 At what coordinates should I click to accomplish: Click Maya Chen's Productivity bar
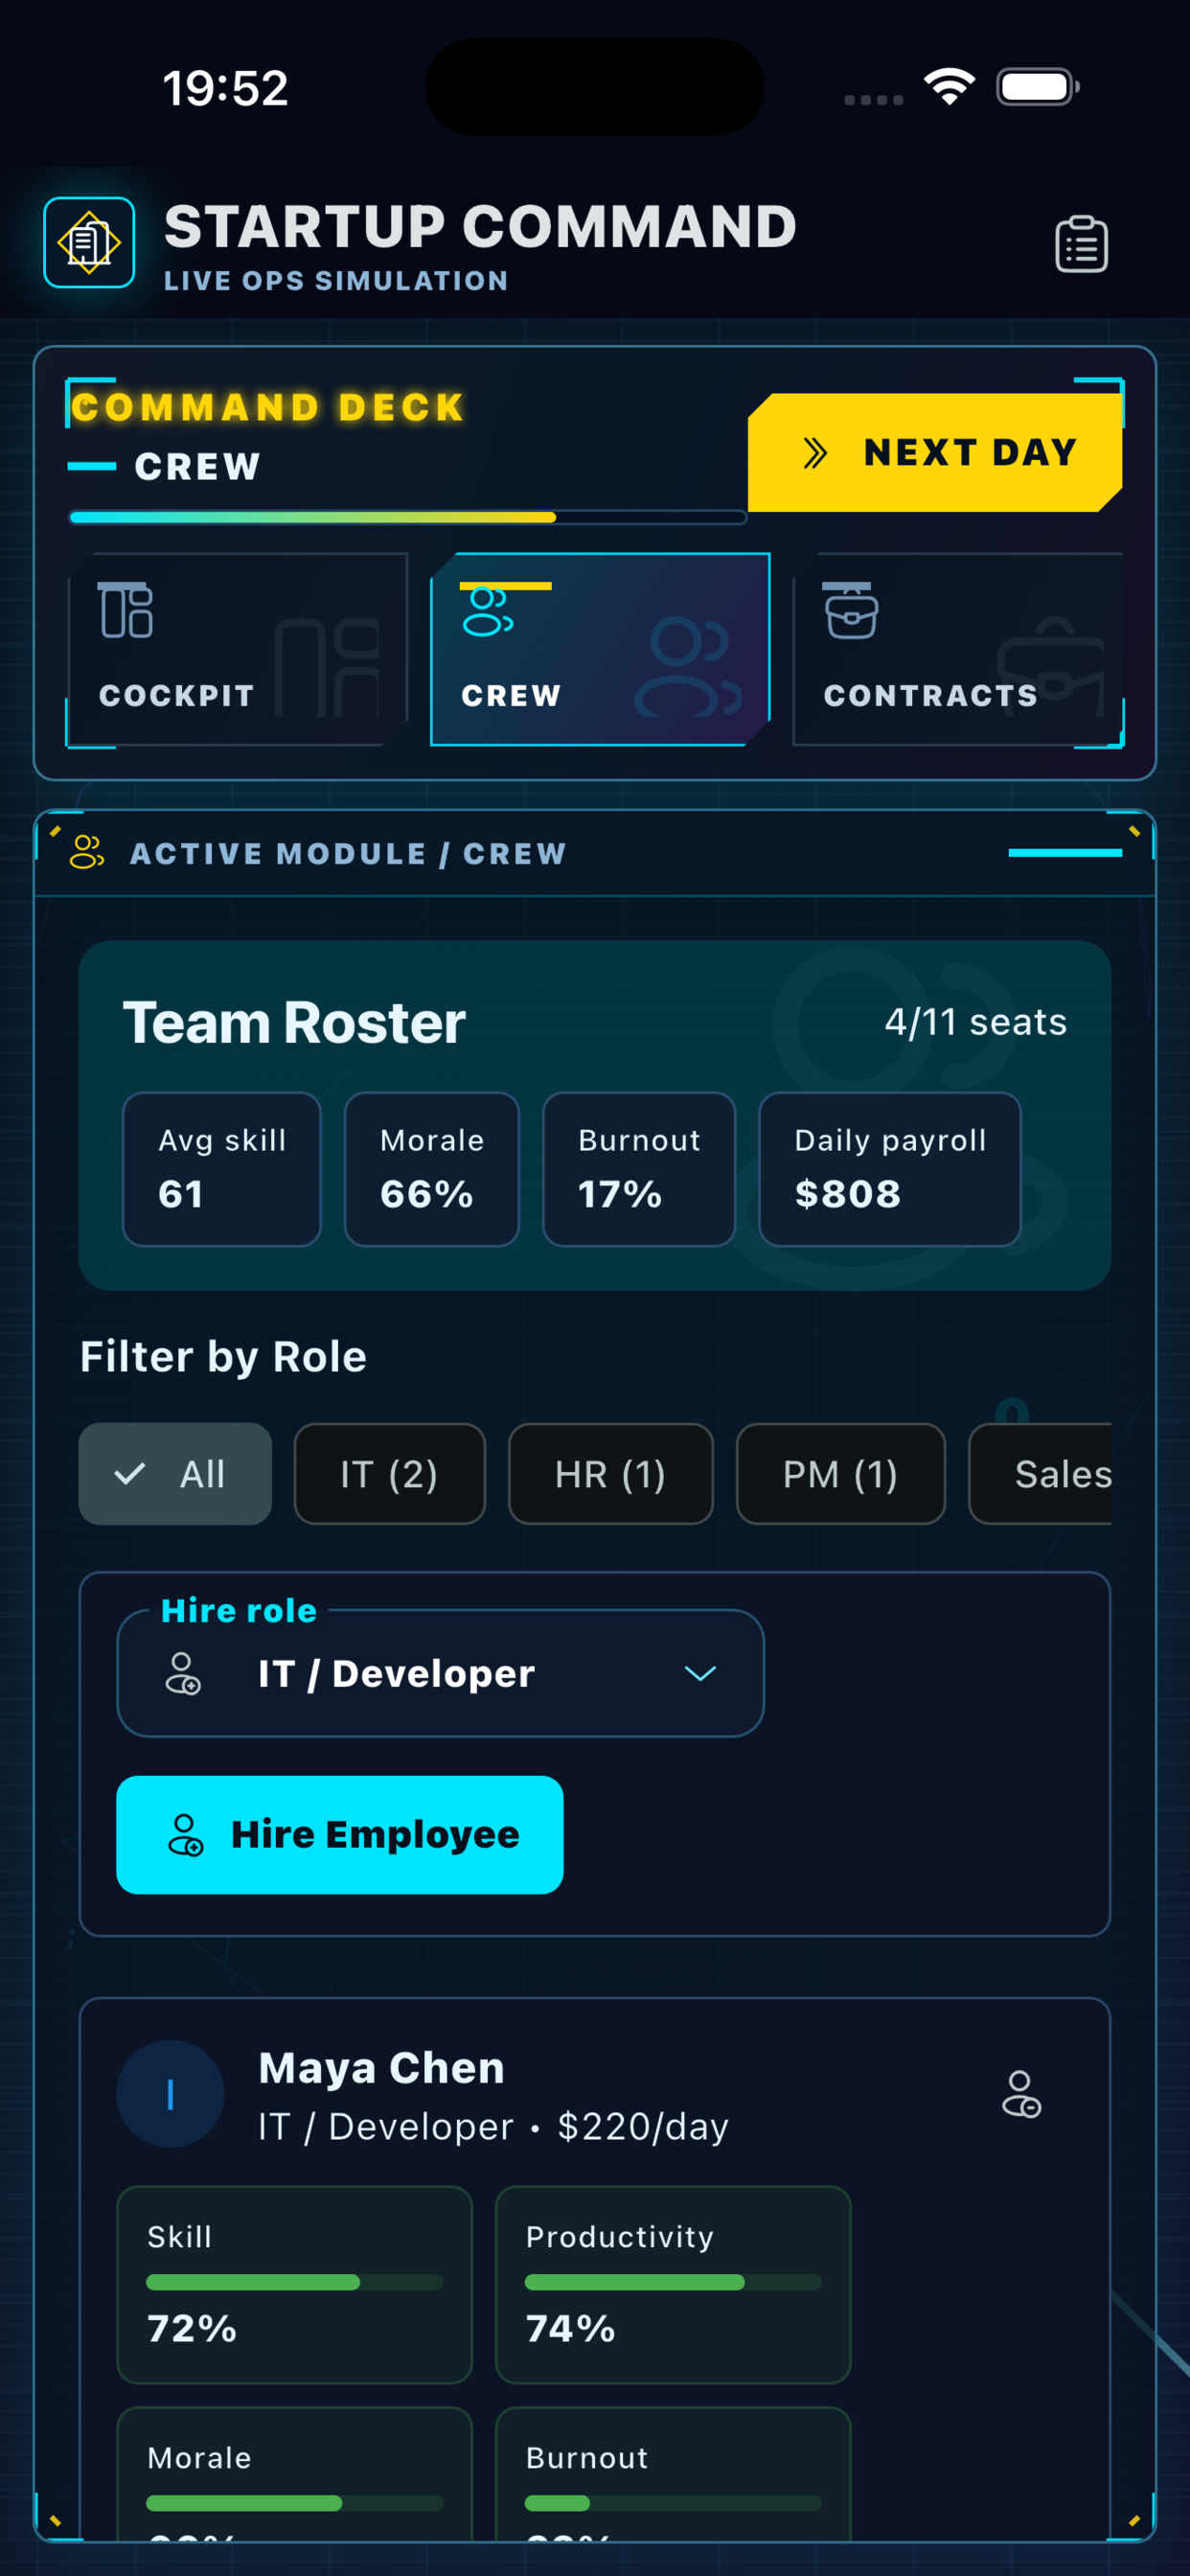tap(673, 2282)
